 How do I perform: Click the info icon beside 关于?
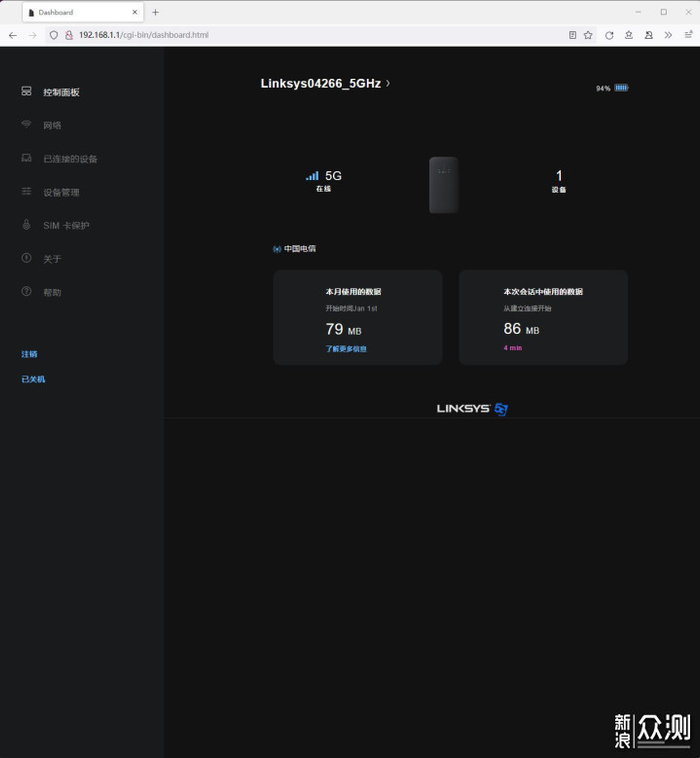[x=26, y=258]
